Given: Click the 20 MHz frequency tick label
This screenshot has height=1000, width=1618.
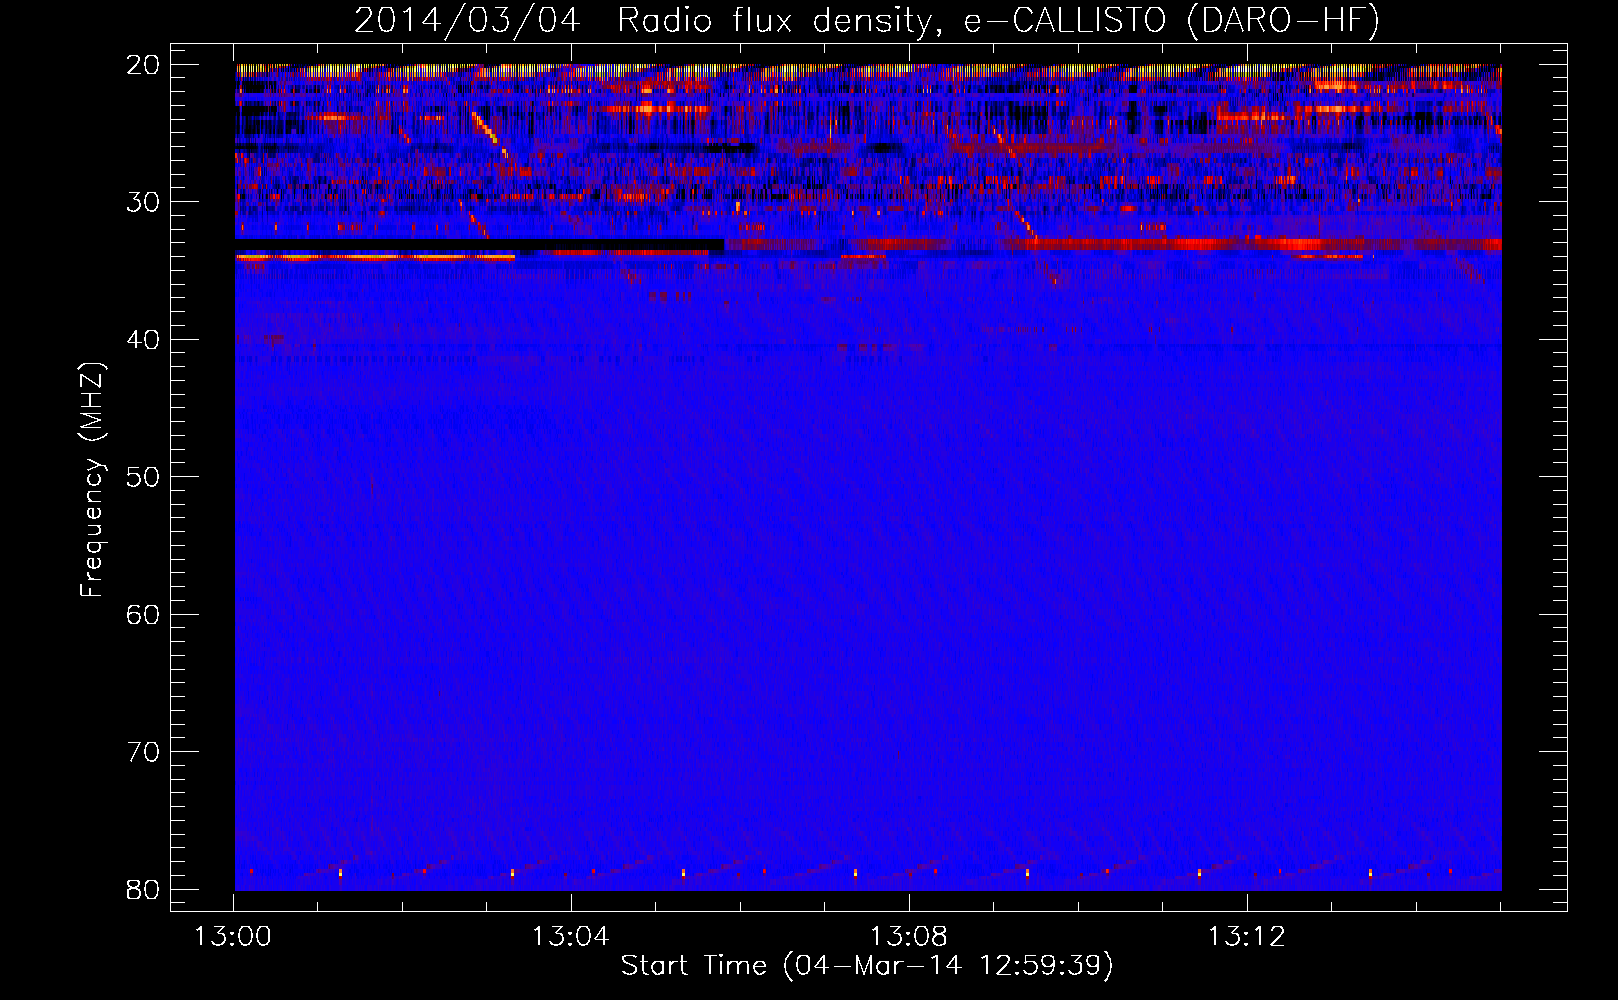Looking at the screenshot, I should [x=143, y=65].
